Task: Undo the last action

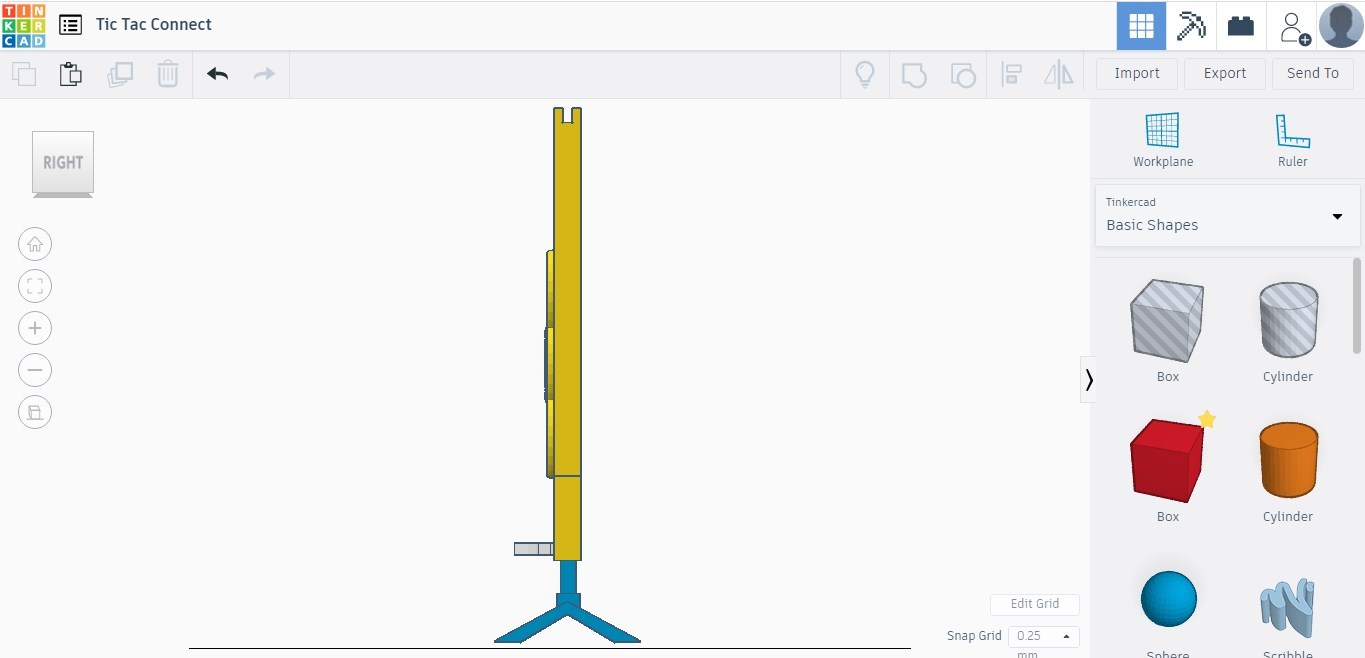Action: [x=217, y=74]
